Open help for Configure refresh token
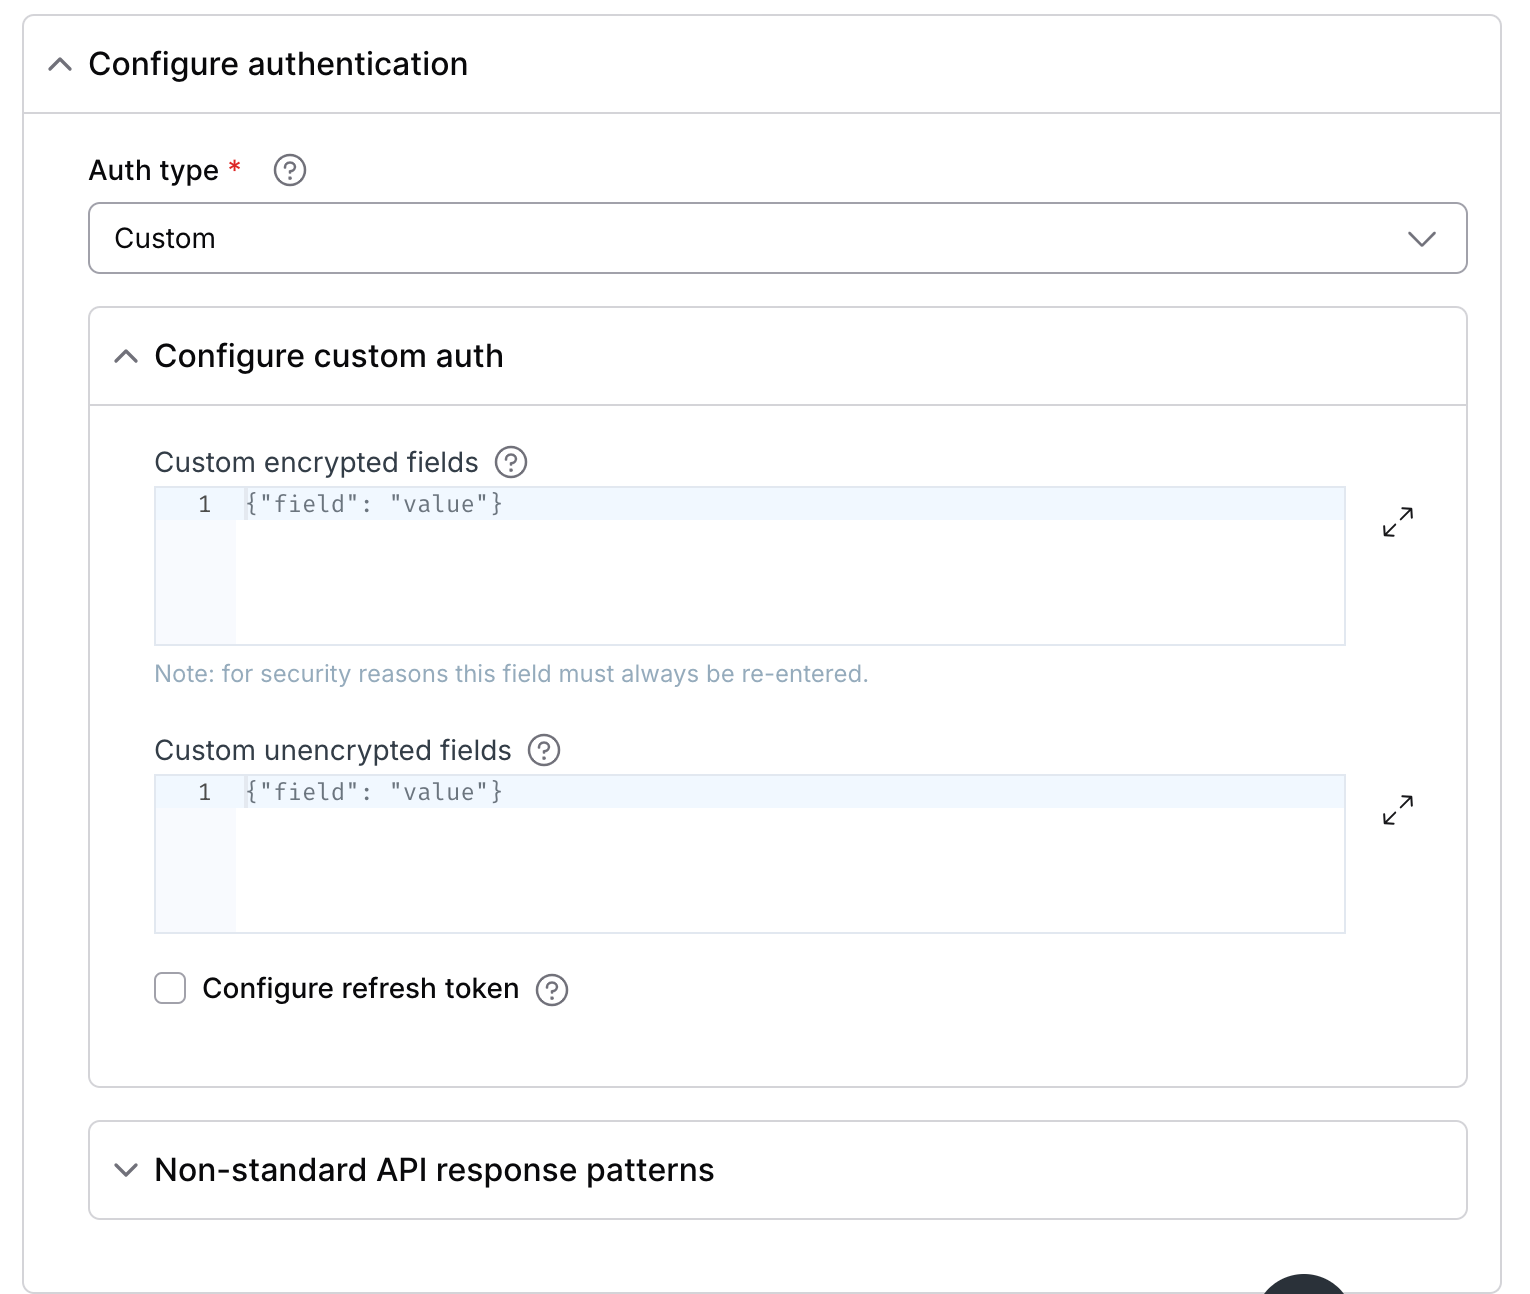 tap(552, 990)
